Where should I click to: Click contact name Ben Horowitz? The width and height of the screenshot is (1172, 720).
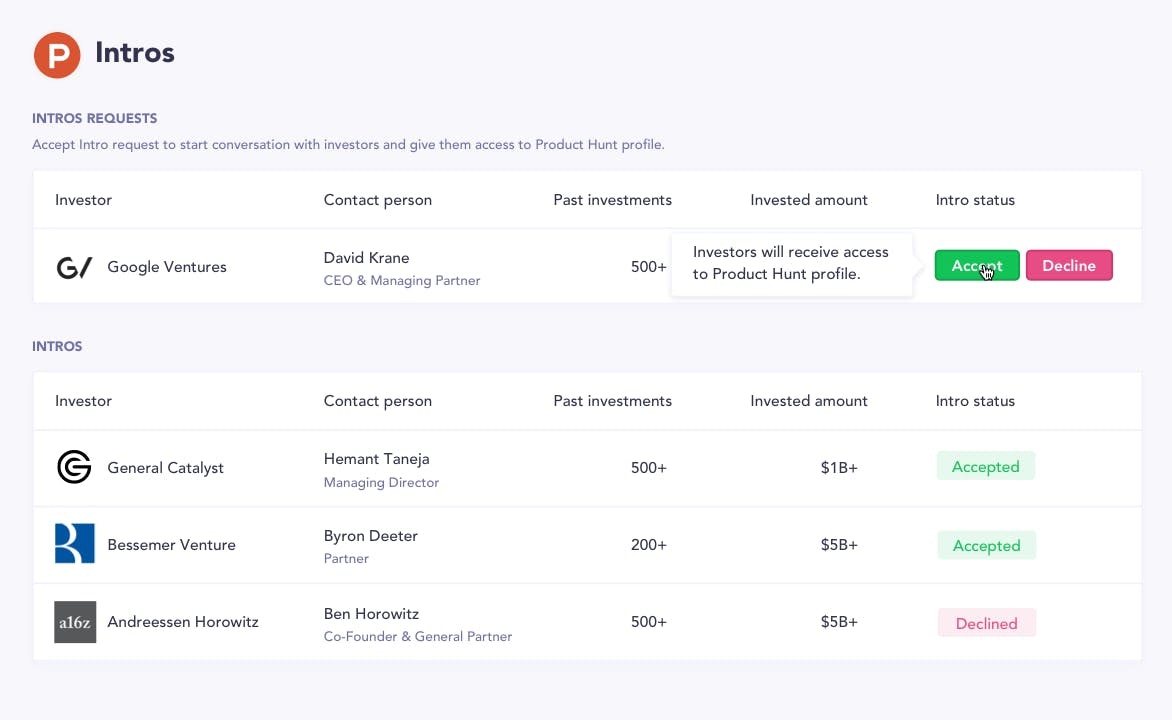pos(371,614)
